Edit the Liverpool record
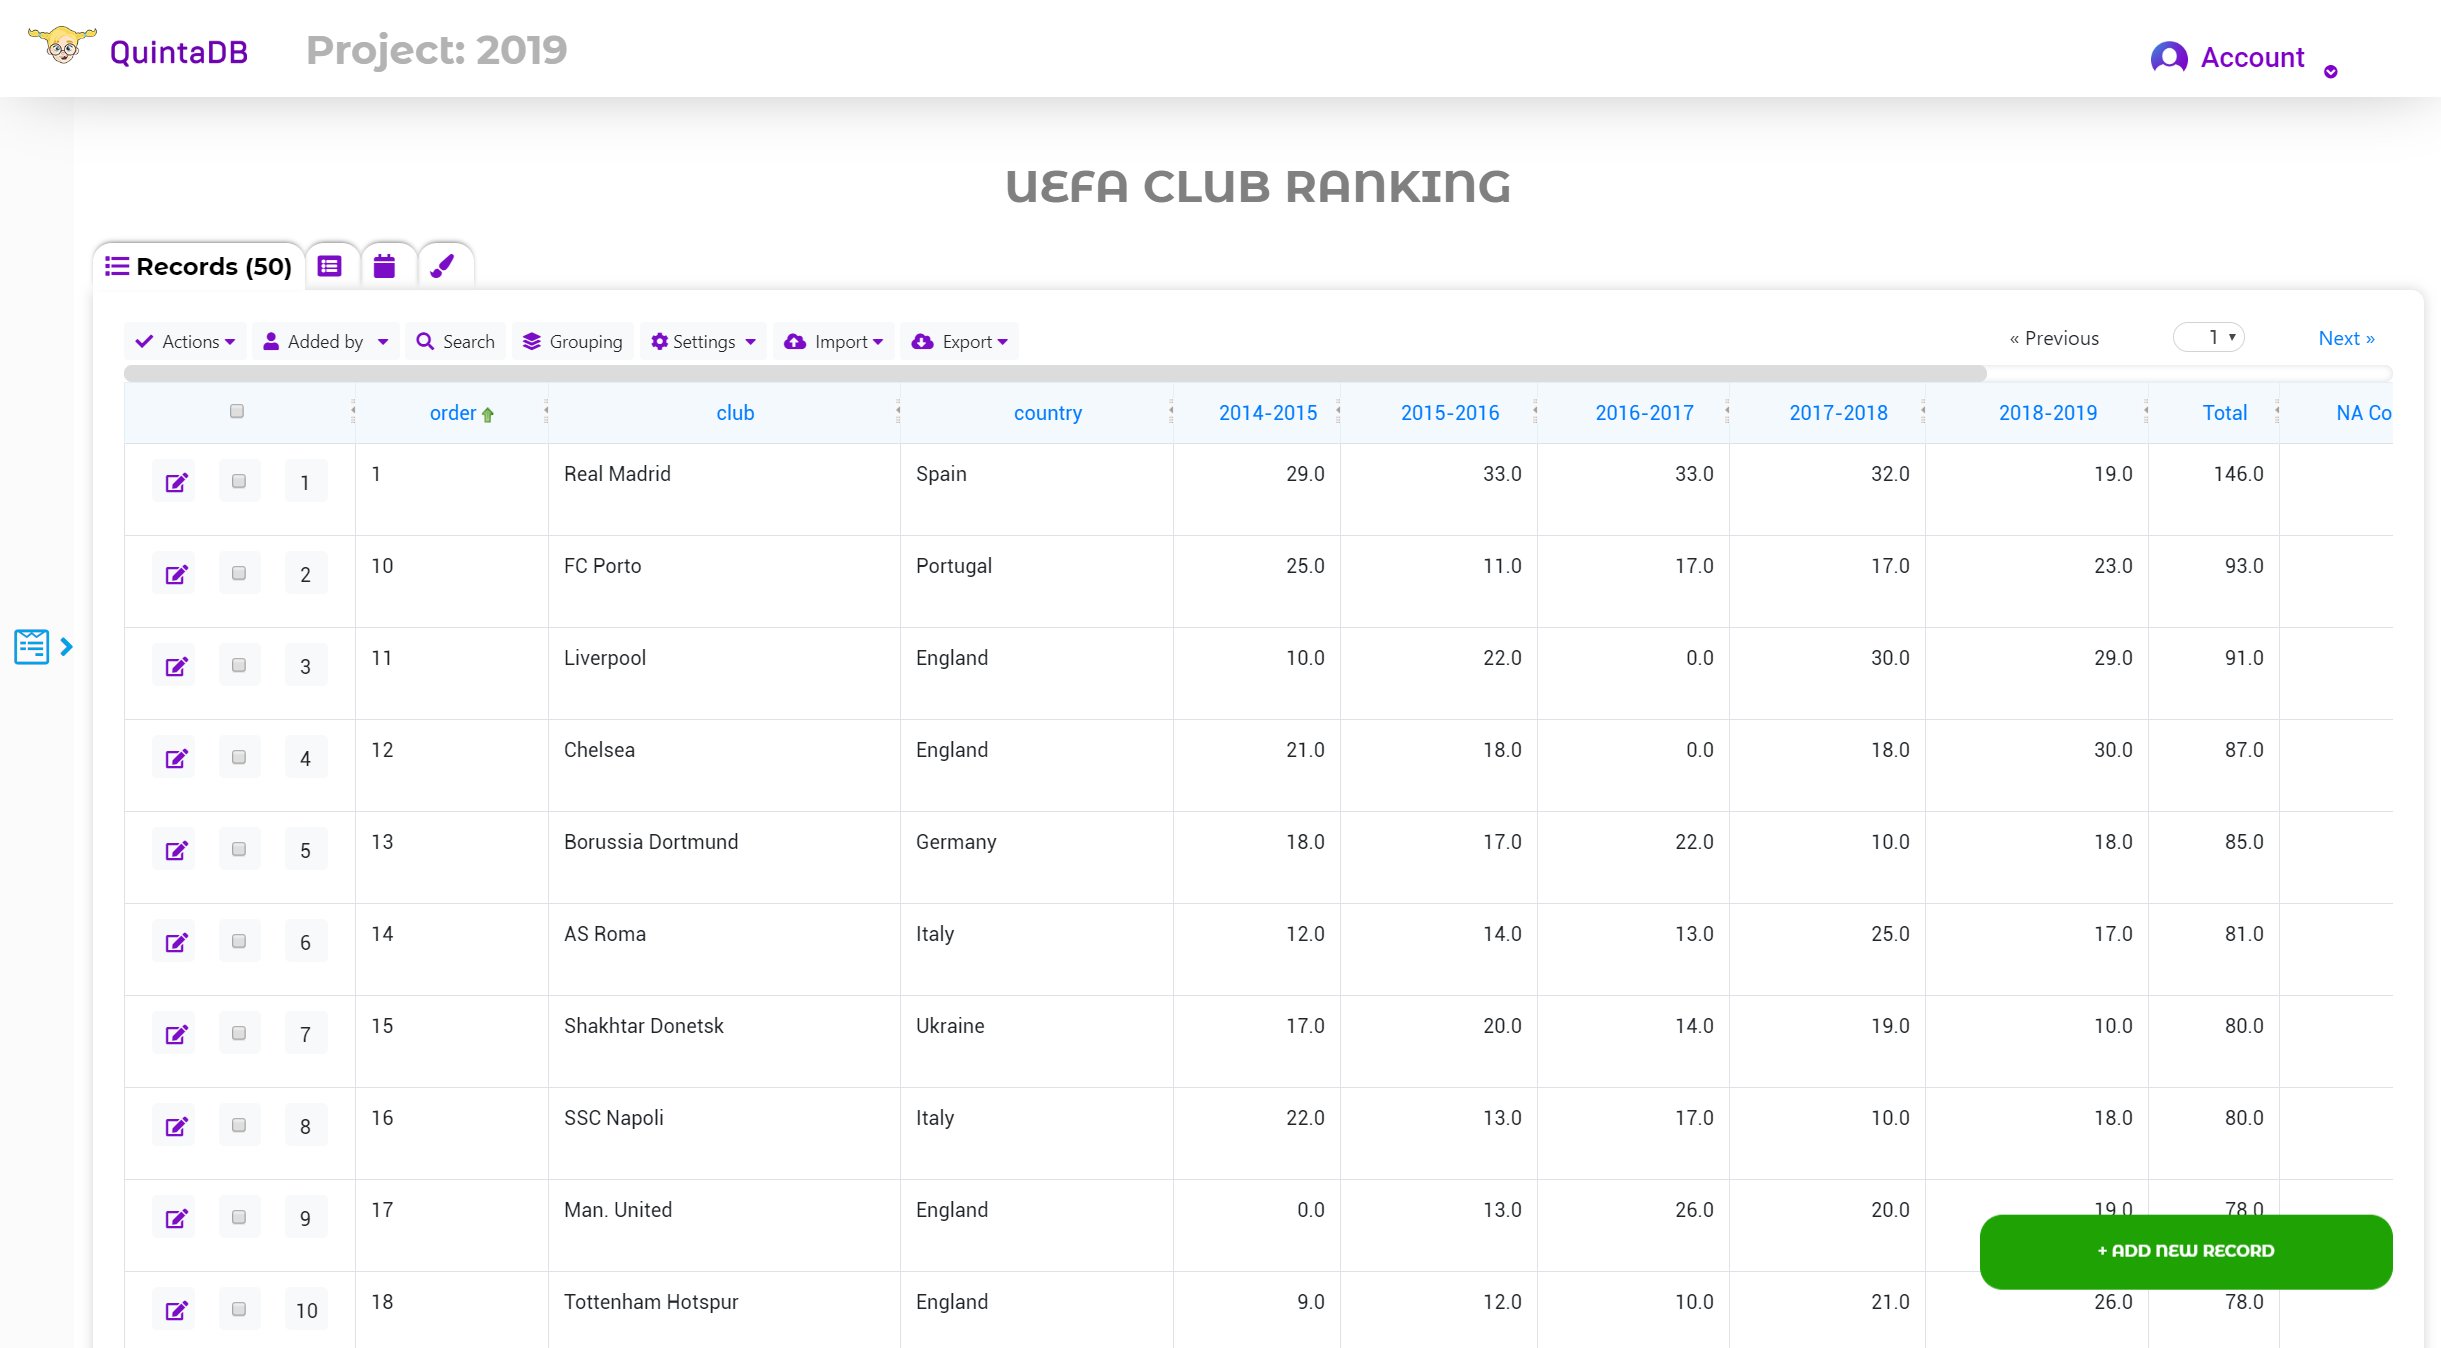2441x1348 pixels. pyautogui.click(x=176, y=667)
